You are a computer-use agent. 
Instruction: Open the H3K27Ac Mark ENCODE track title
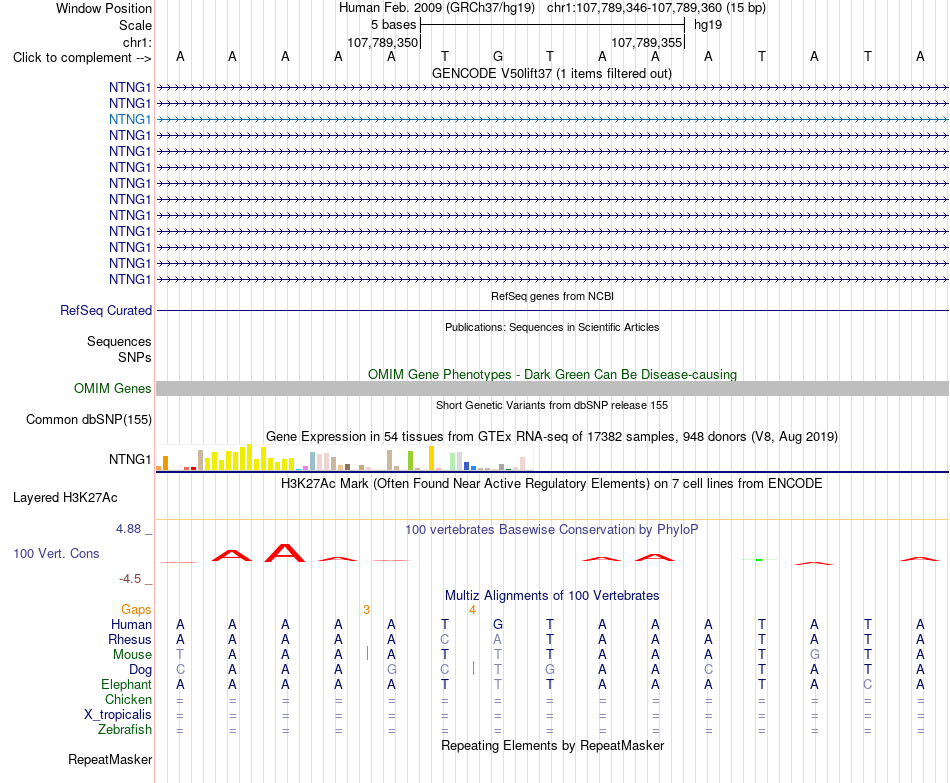coord(552,484)
